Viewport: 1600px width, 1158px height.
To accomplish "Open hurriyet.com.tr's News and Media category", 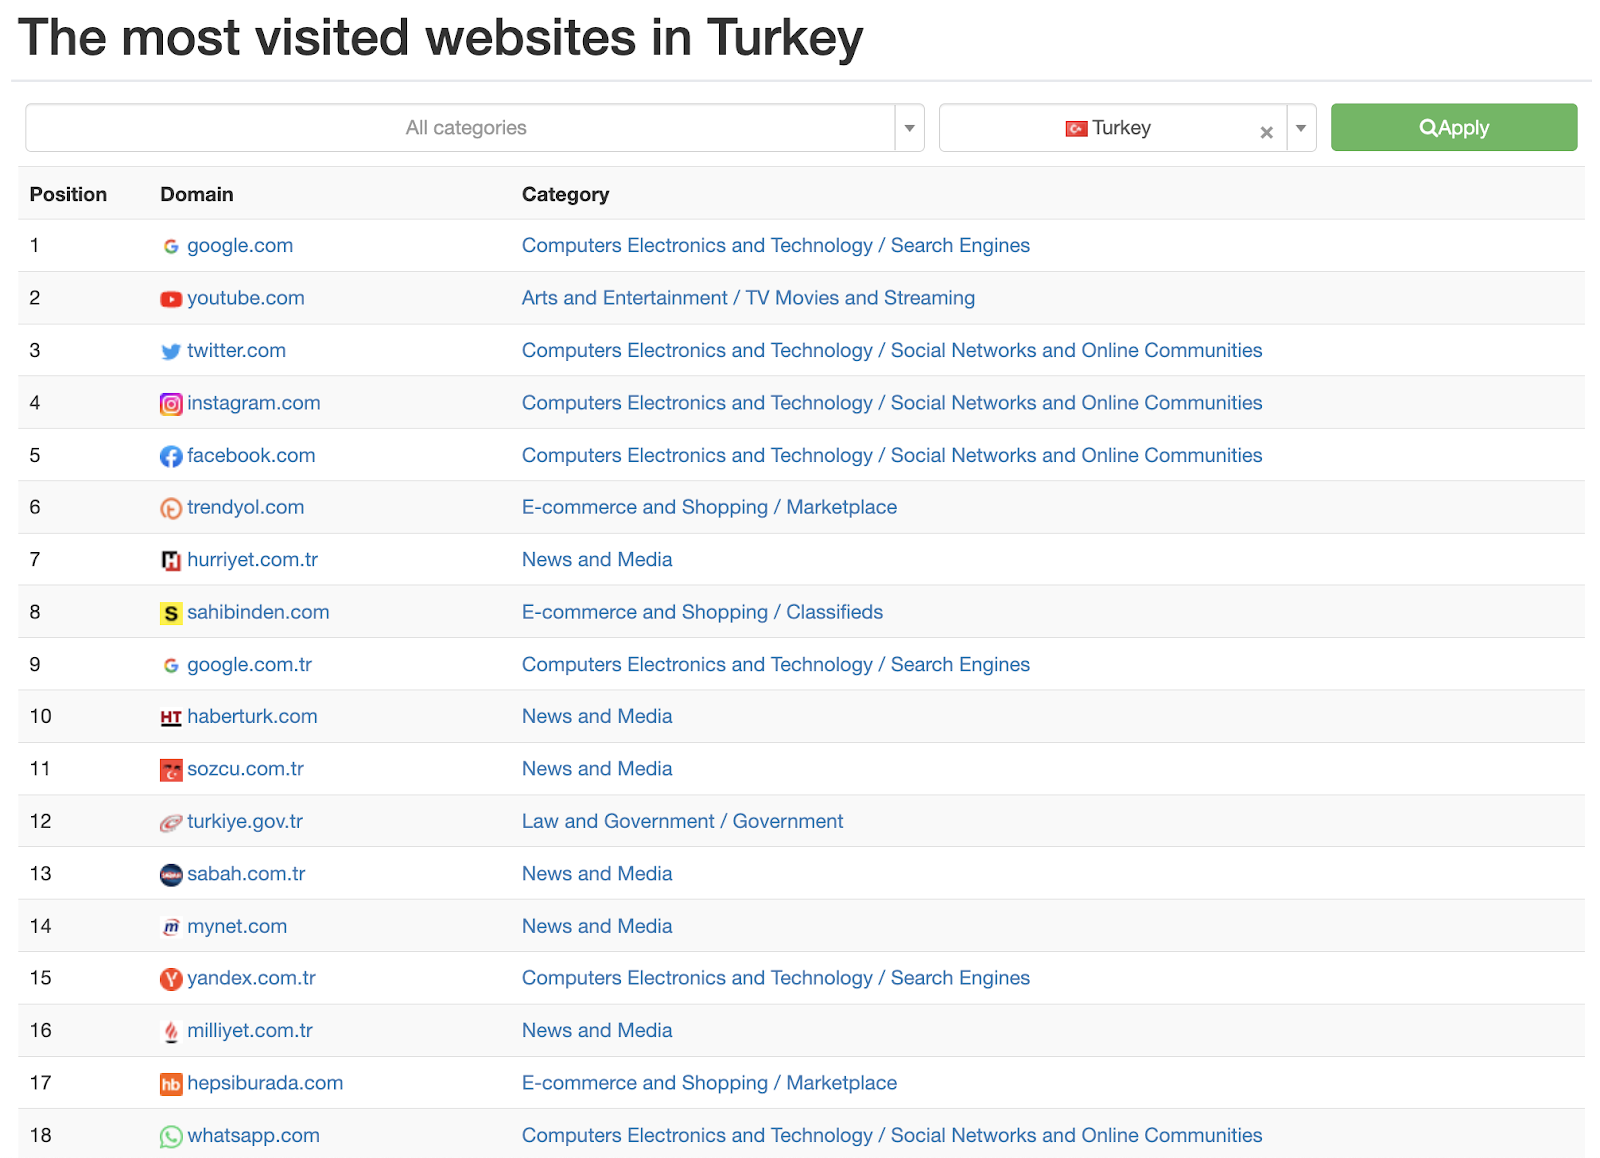I will pos(597,560).
